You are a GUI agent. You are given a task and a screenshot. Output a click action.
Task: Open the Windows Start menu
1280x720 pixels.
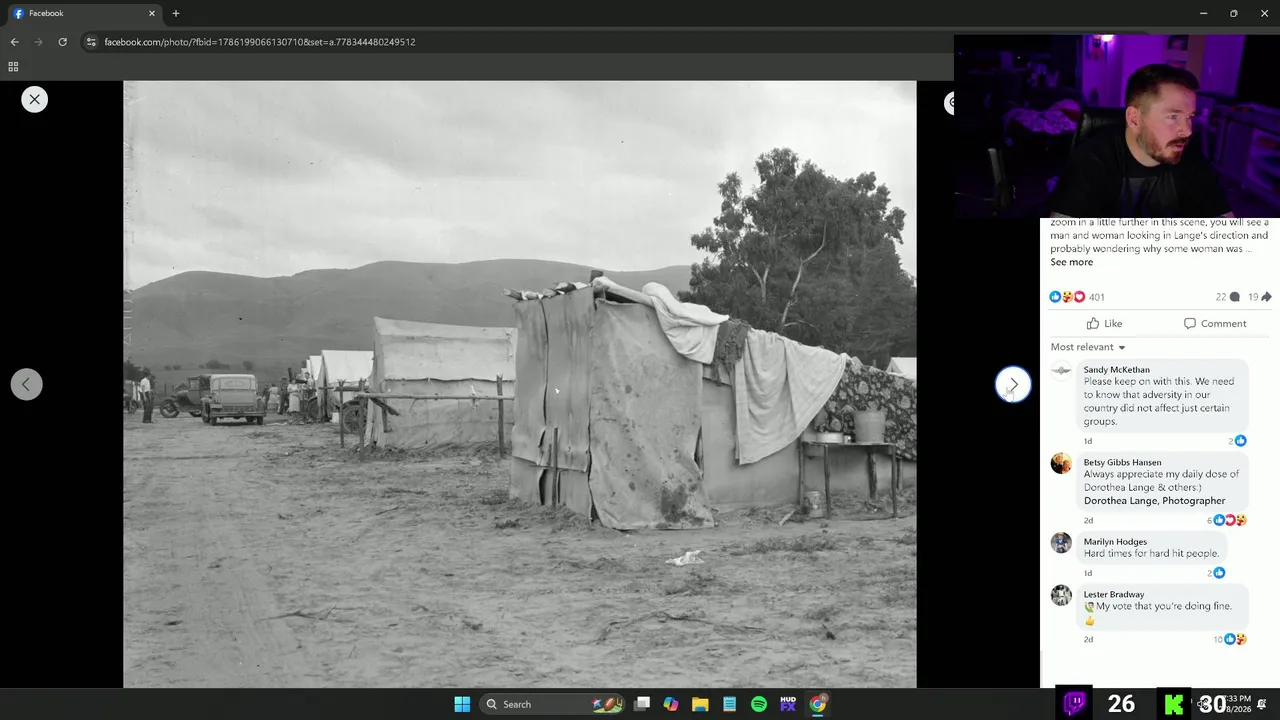pyautogui.click(x=462, y=704)
